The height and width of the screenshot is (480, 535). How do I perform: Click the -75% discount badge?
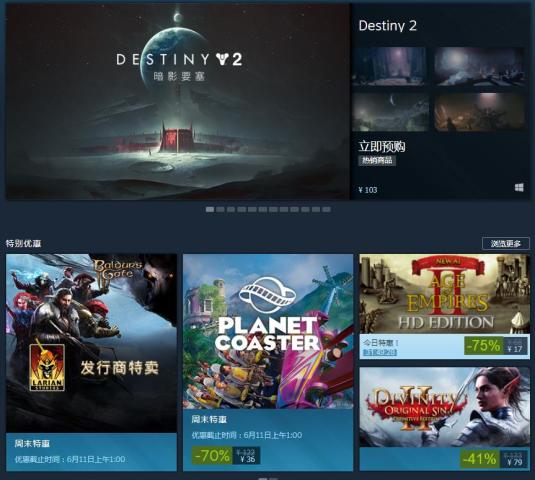pyautogui.click(x=484, y=346)
